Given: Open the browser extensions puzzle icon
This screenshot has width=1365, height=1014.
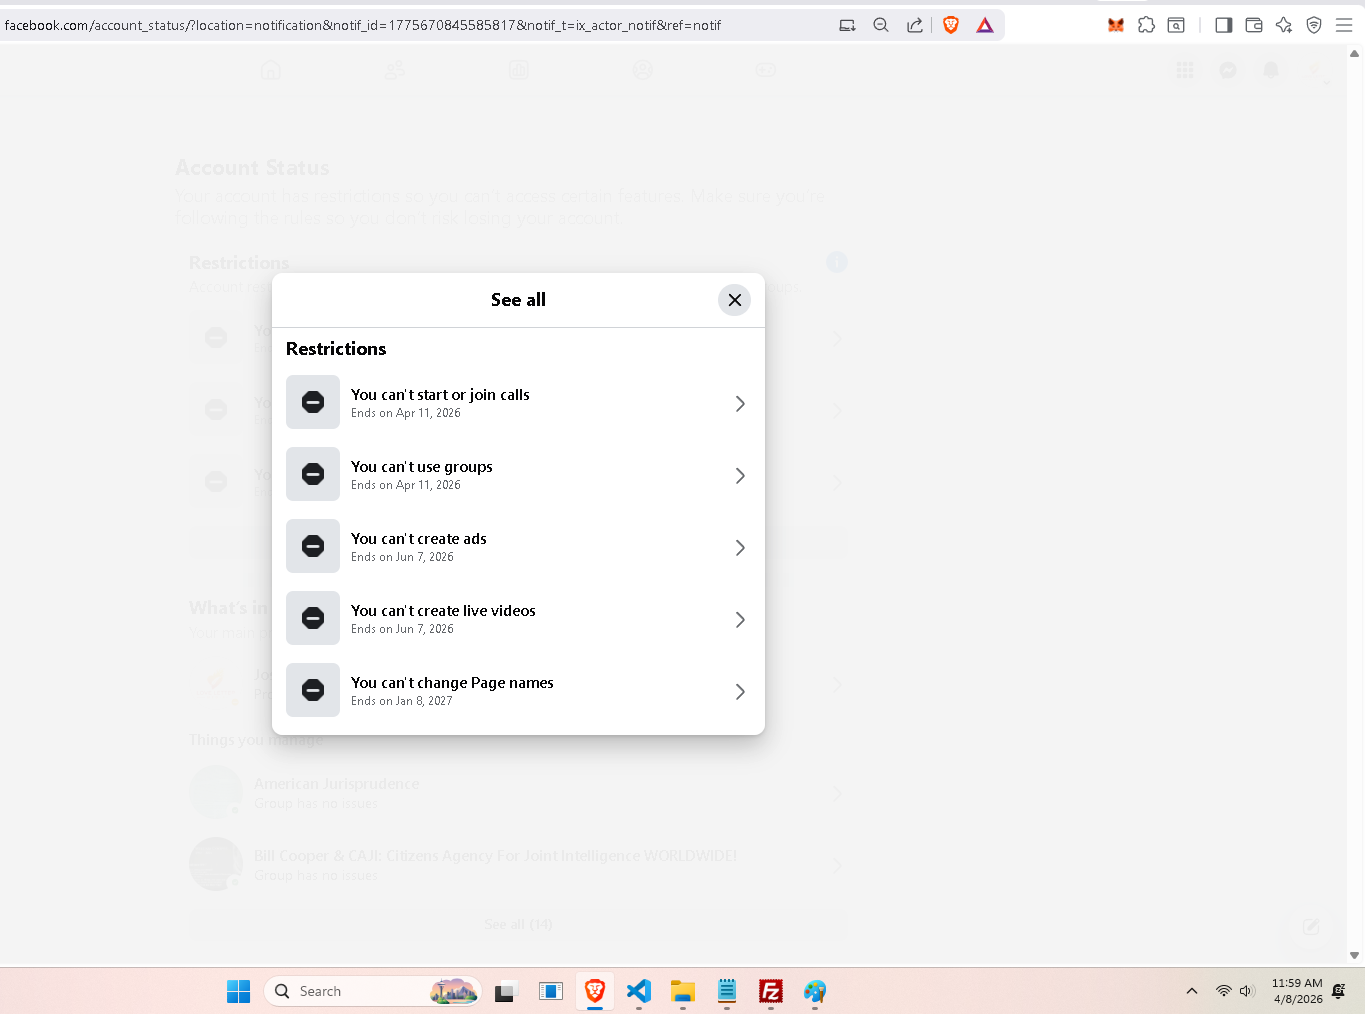Looking at the screenshot, I should pos(1146,25).
